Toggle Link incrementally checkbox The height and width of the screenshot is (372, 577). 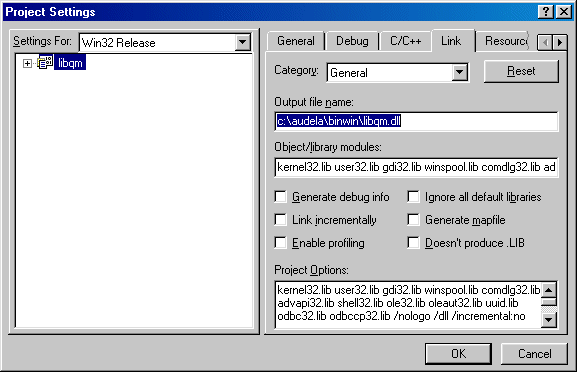(x=280, y=220)
